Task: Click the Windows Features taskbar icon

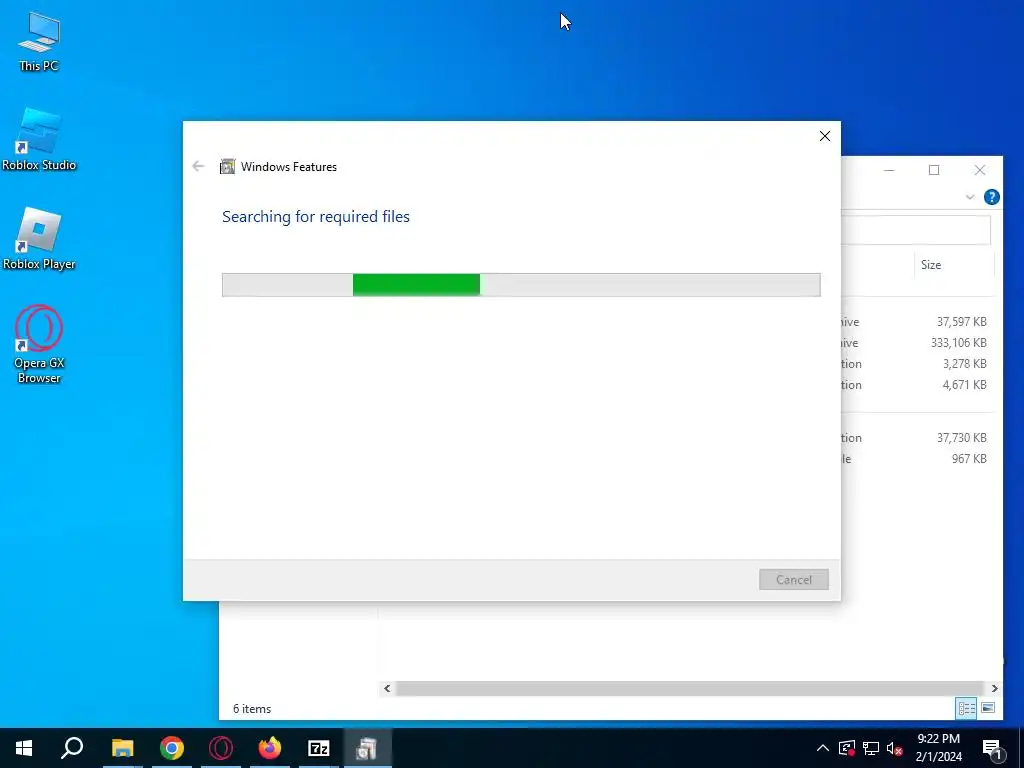Action: pyautogui.click(x=368, y=748)
